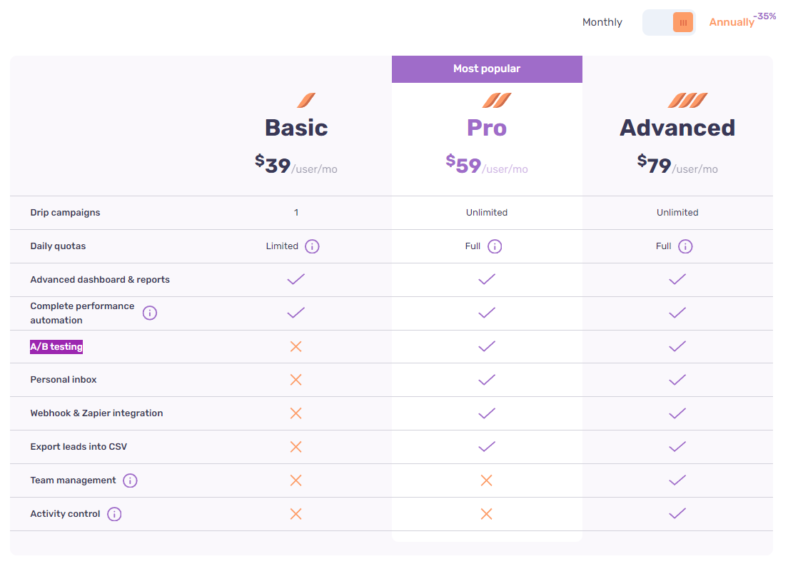Image resolution: width=788 pixels, height=564 pixels.
Task: Select Annually billing option
Action: (732, 22)
